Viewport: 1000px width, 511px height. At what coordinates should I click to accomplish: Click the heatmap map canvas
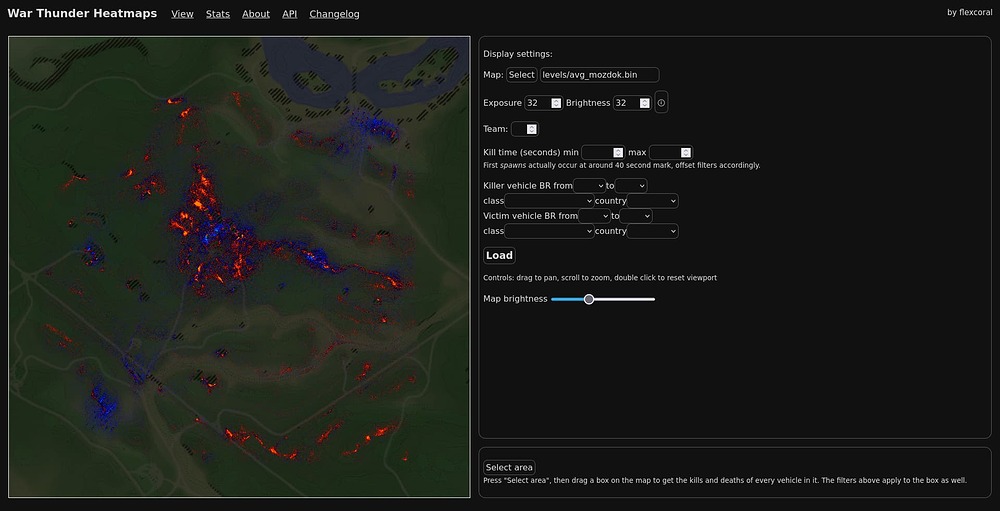(239, 267)
